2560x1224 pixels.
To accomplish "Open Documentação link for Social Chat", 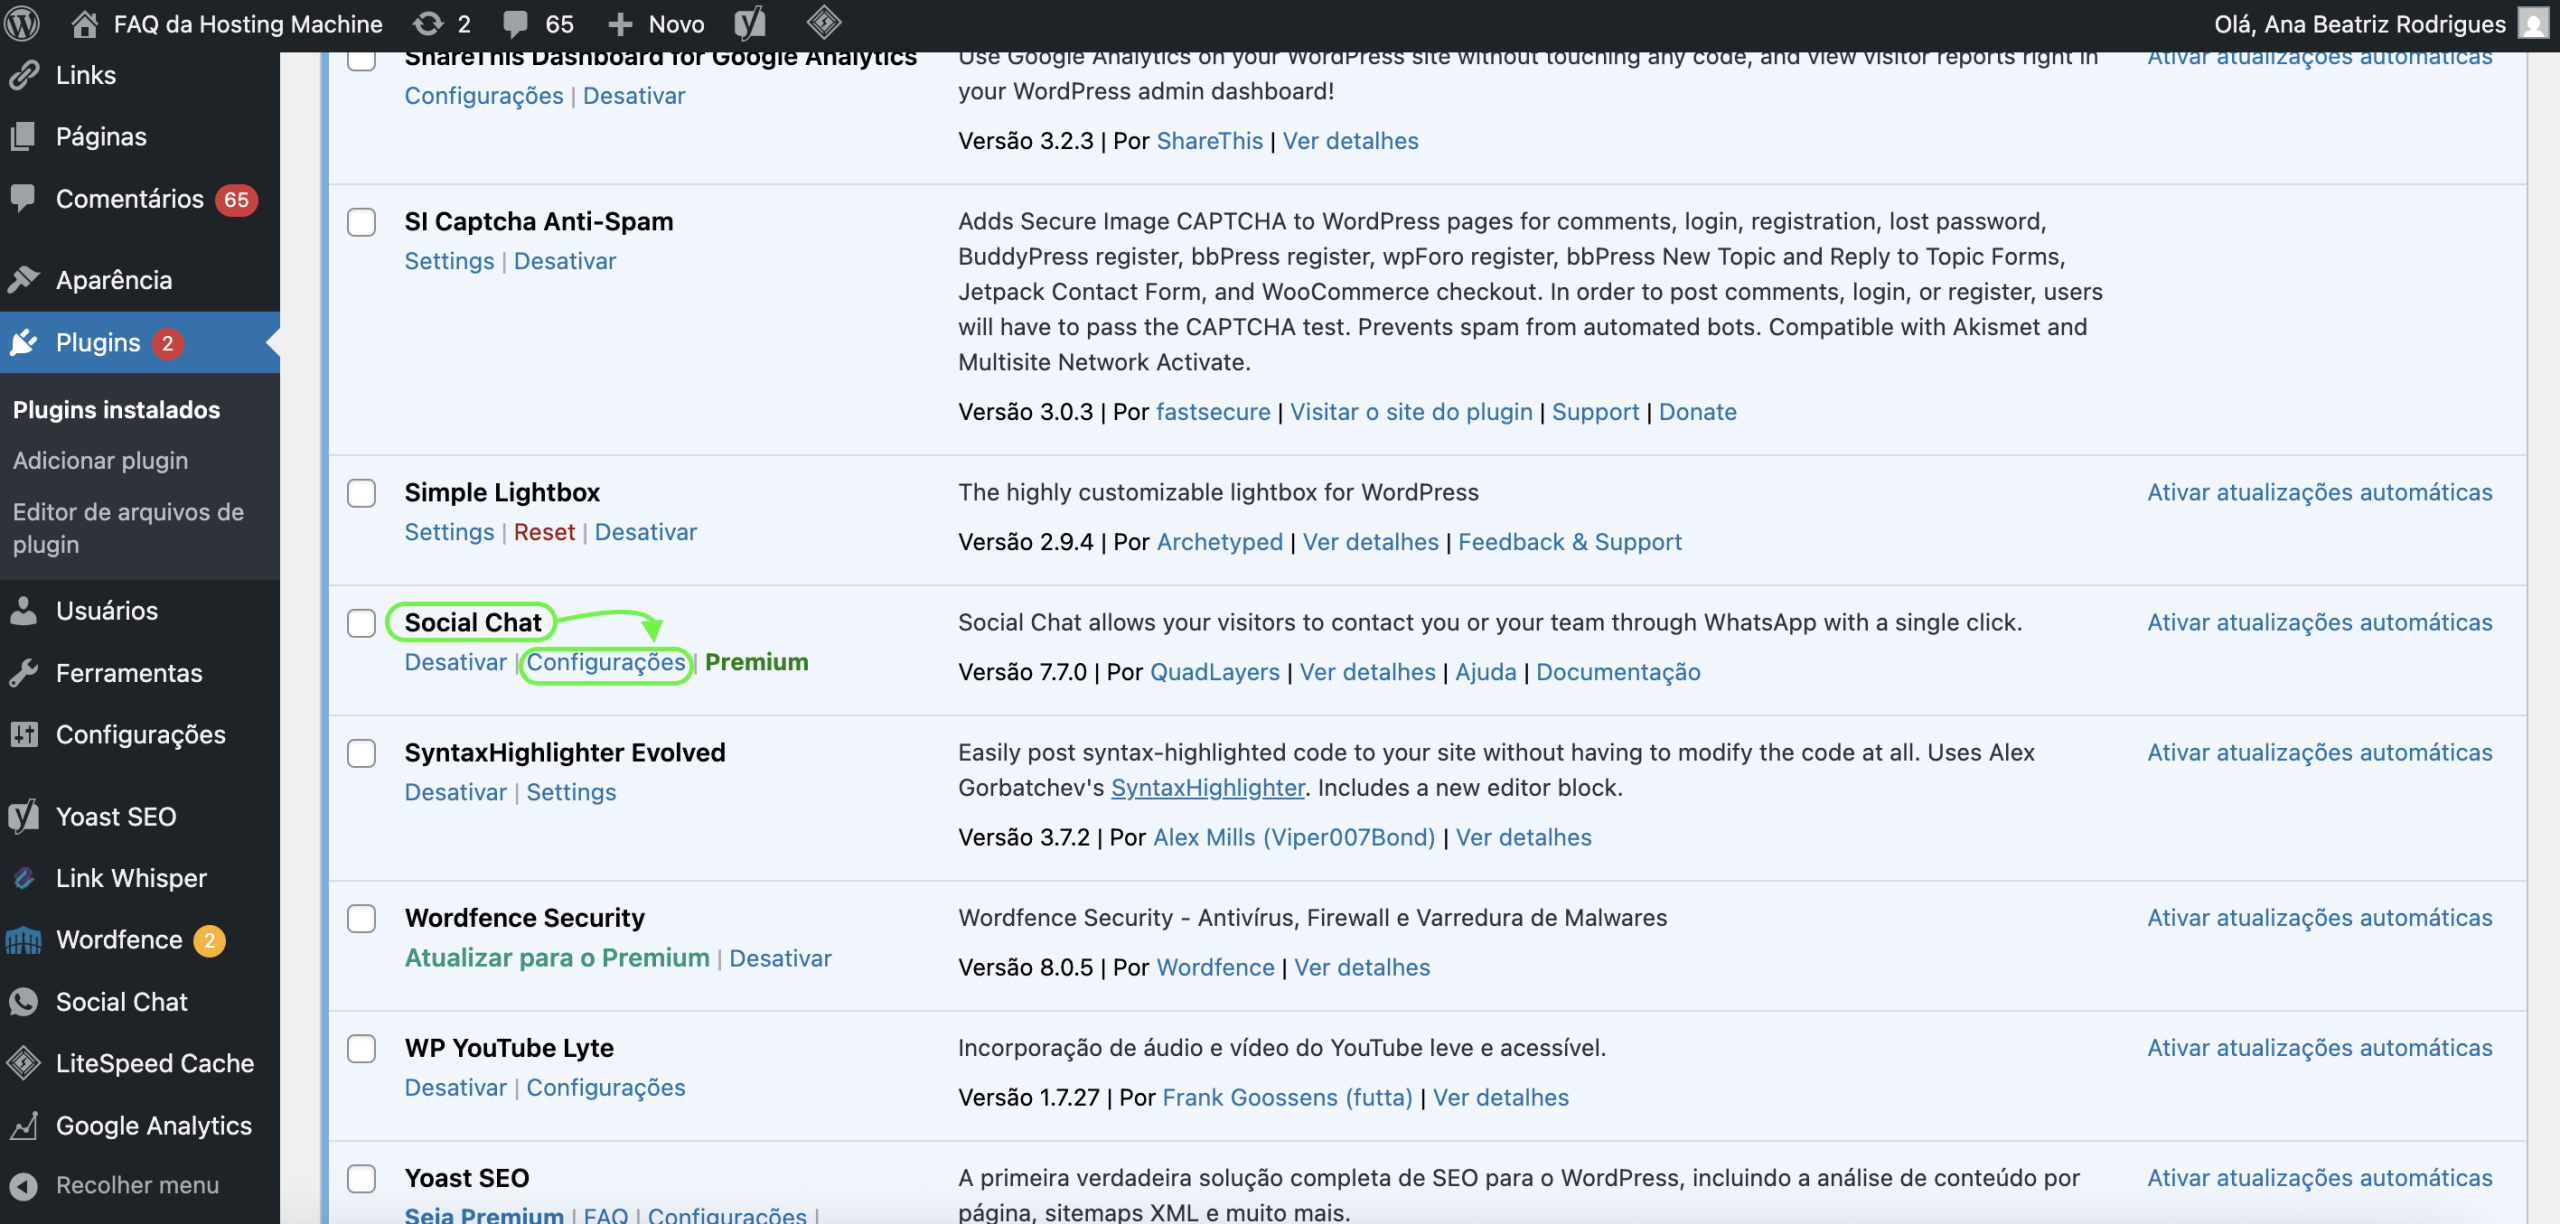I will (1618, 672).
